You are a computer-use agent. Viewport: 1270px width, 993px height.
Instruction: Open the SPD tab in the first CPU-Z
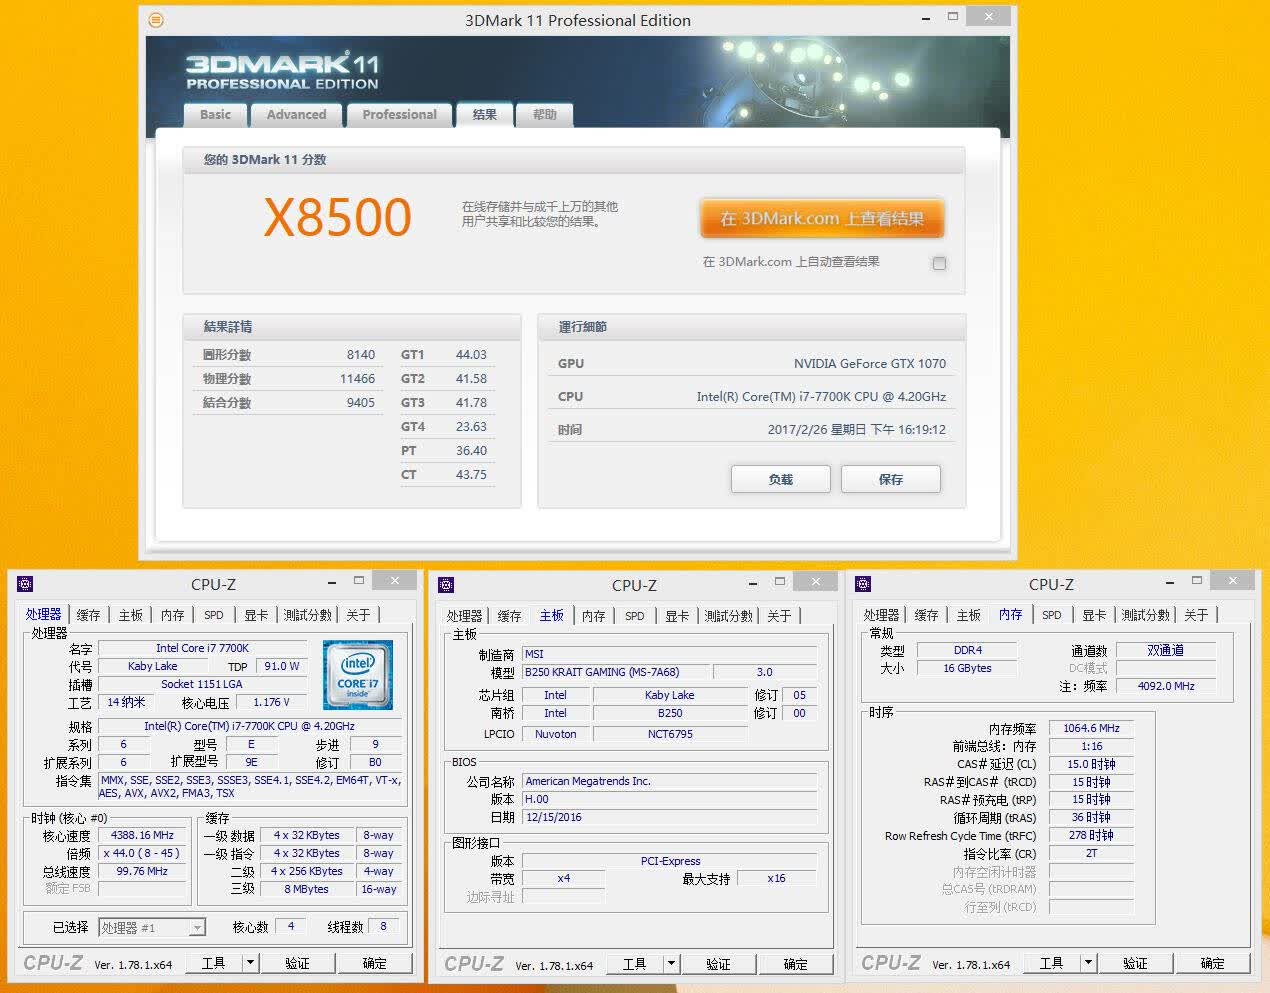pyautogui.click(x=214, y=615)
